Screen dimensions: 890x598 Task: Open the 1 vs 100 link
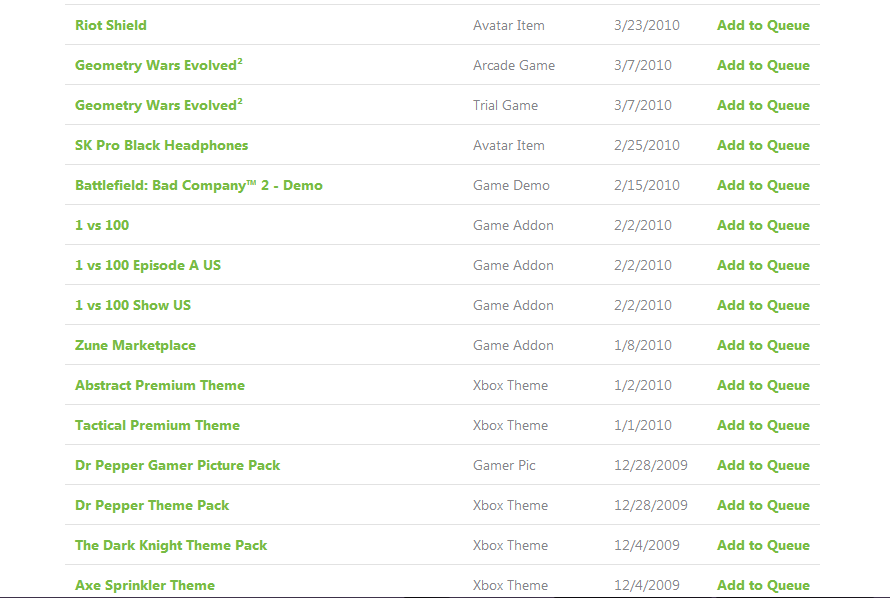[x=102, y=225]
